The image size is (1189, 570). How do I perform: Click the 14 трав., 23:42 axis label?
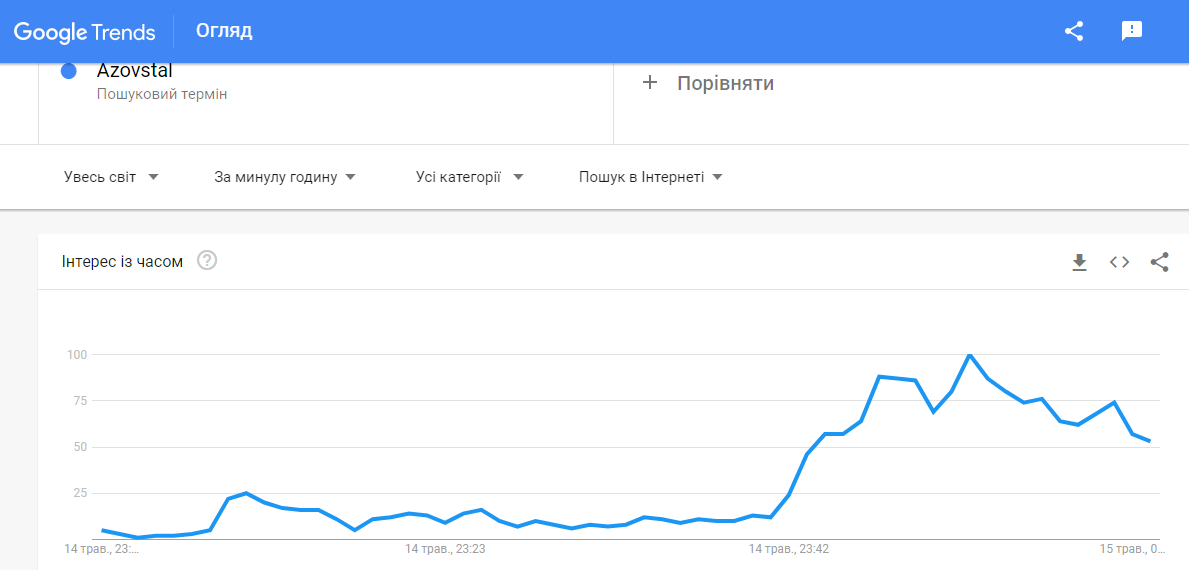[789, 549]
